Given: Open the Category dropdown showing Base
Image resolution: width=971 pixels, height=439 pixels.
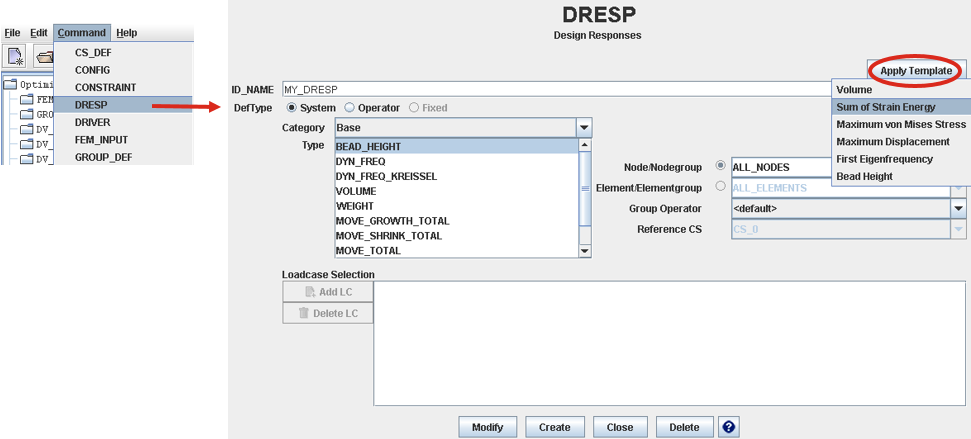Looking at the screenshot, I should (584, 128).
